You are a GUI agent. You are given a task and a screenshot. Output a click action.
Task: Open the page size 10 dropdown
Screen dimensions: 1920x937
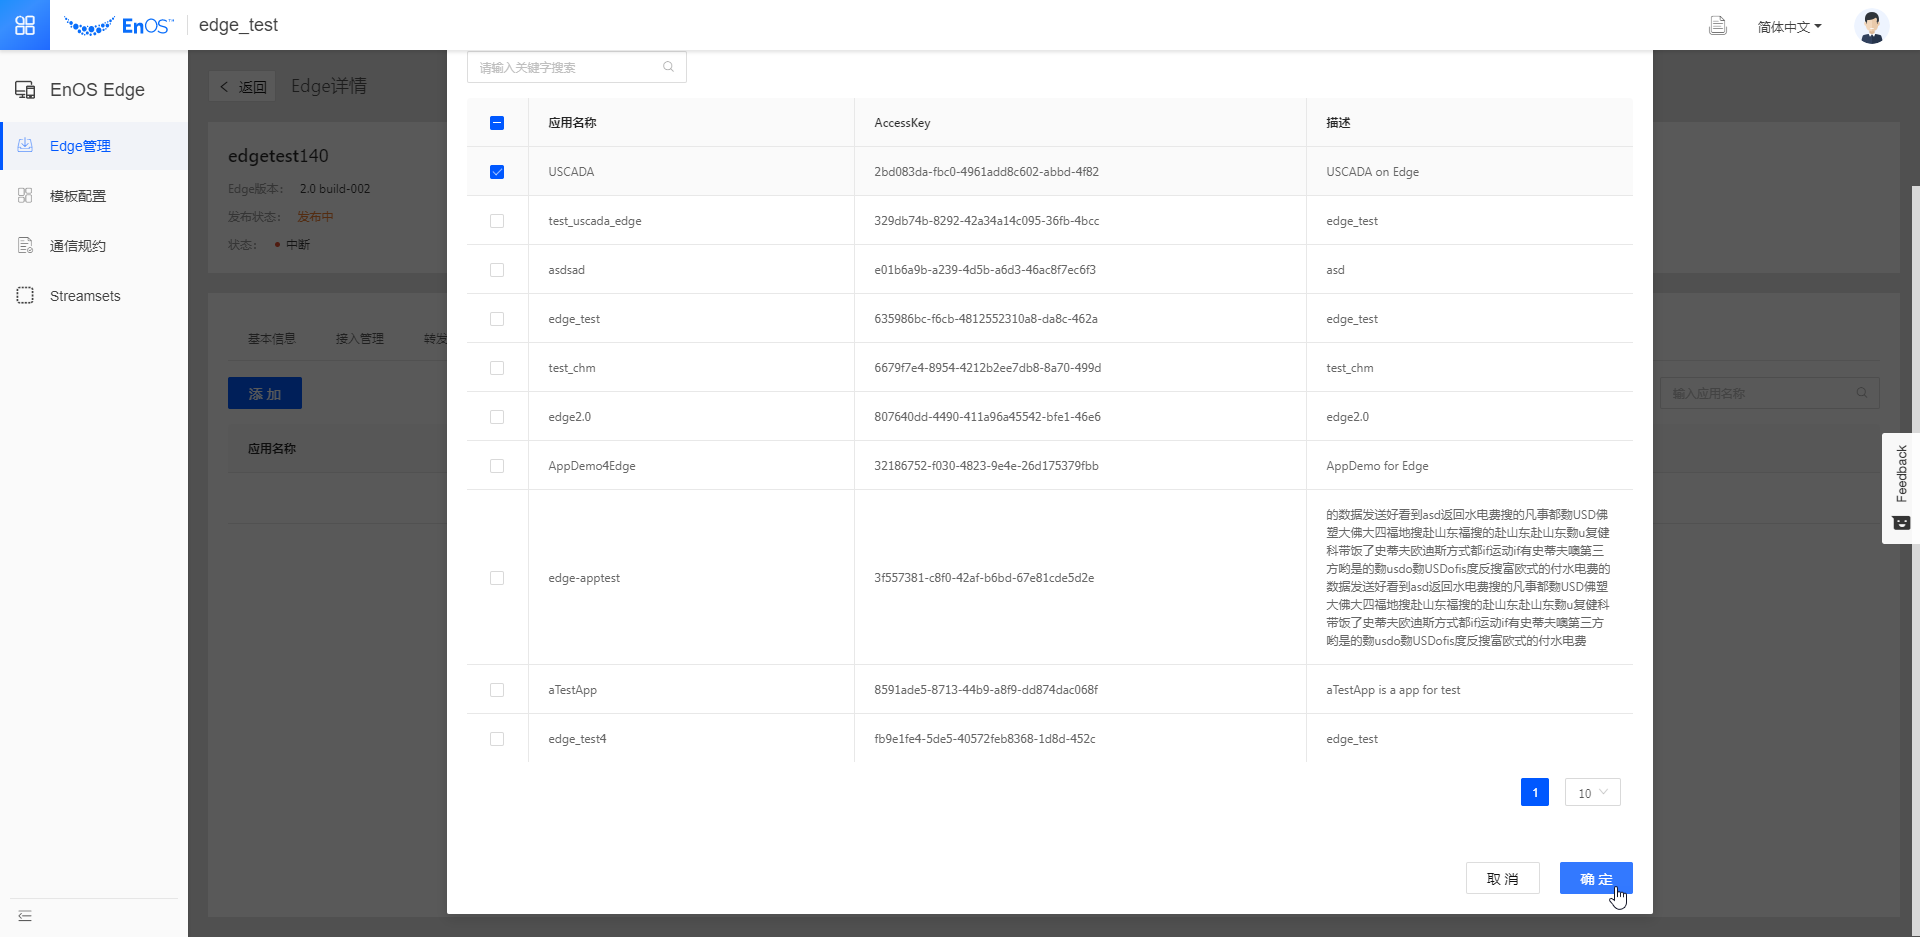click(x=1592, y=792)
